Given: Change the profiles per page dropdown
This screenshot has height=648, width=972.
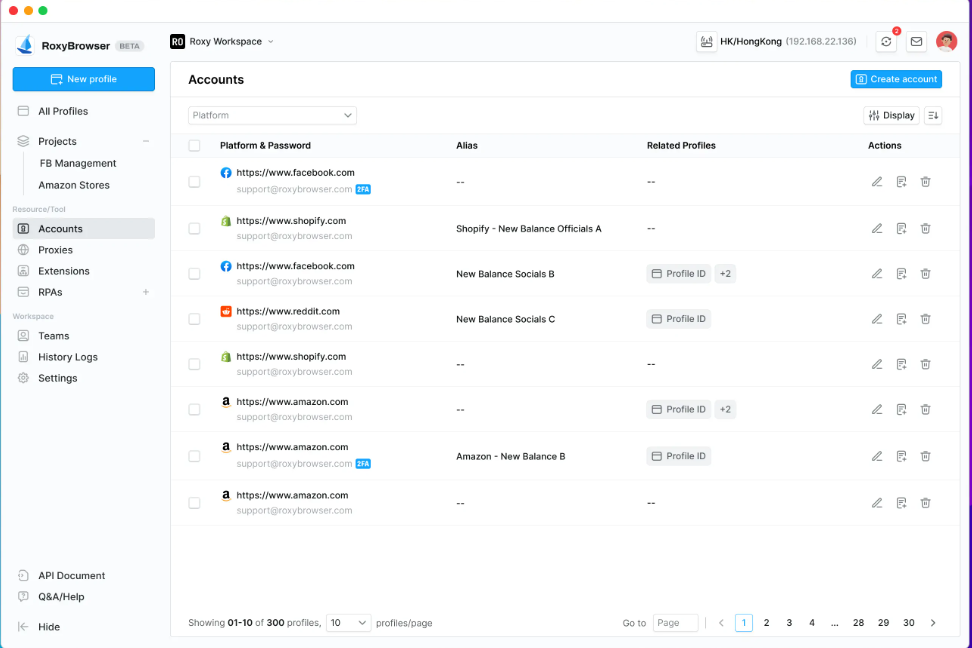Looking at the screenshot, I should click(x=348, y=622).
